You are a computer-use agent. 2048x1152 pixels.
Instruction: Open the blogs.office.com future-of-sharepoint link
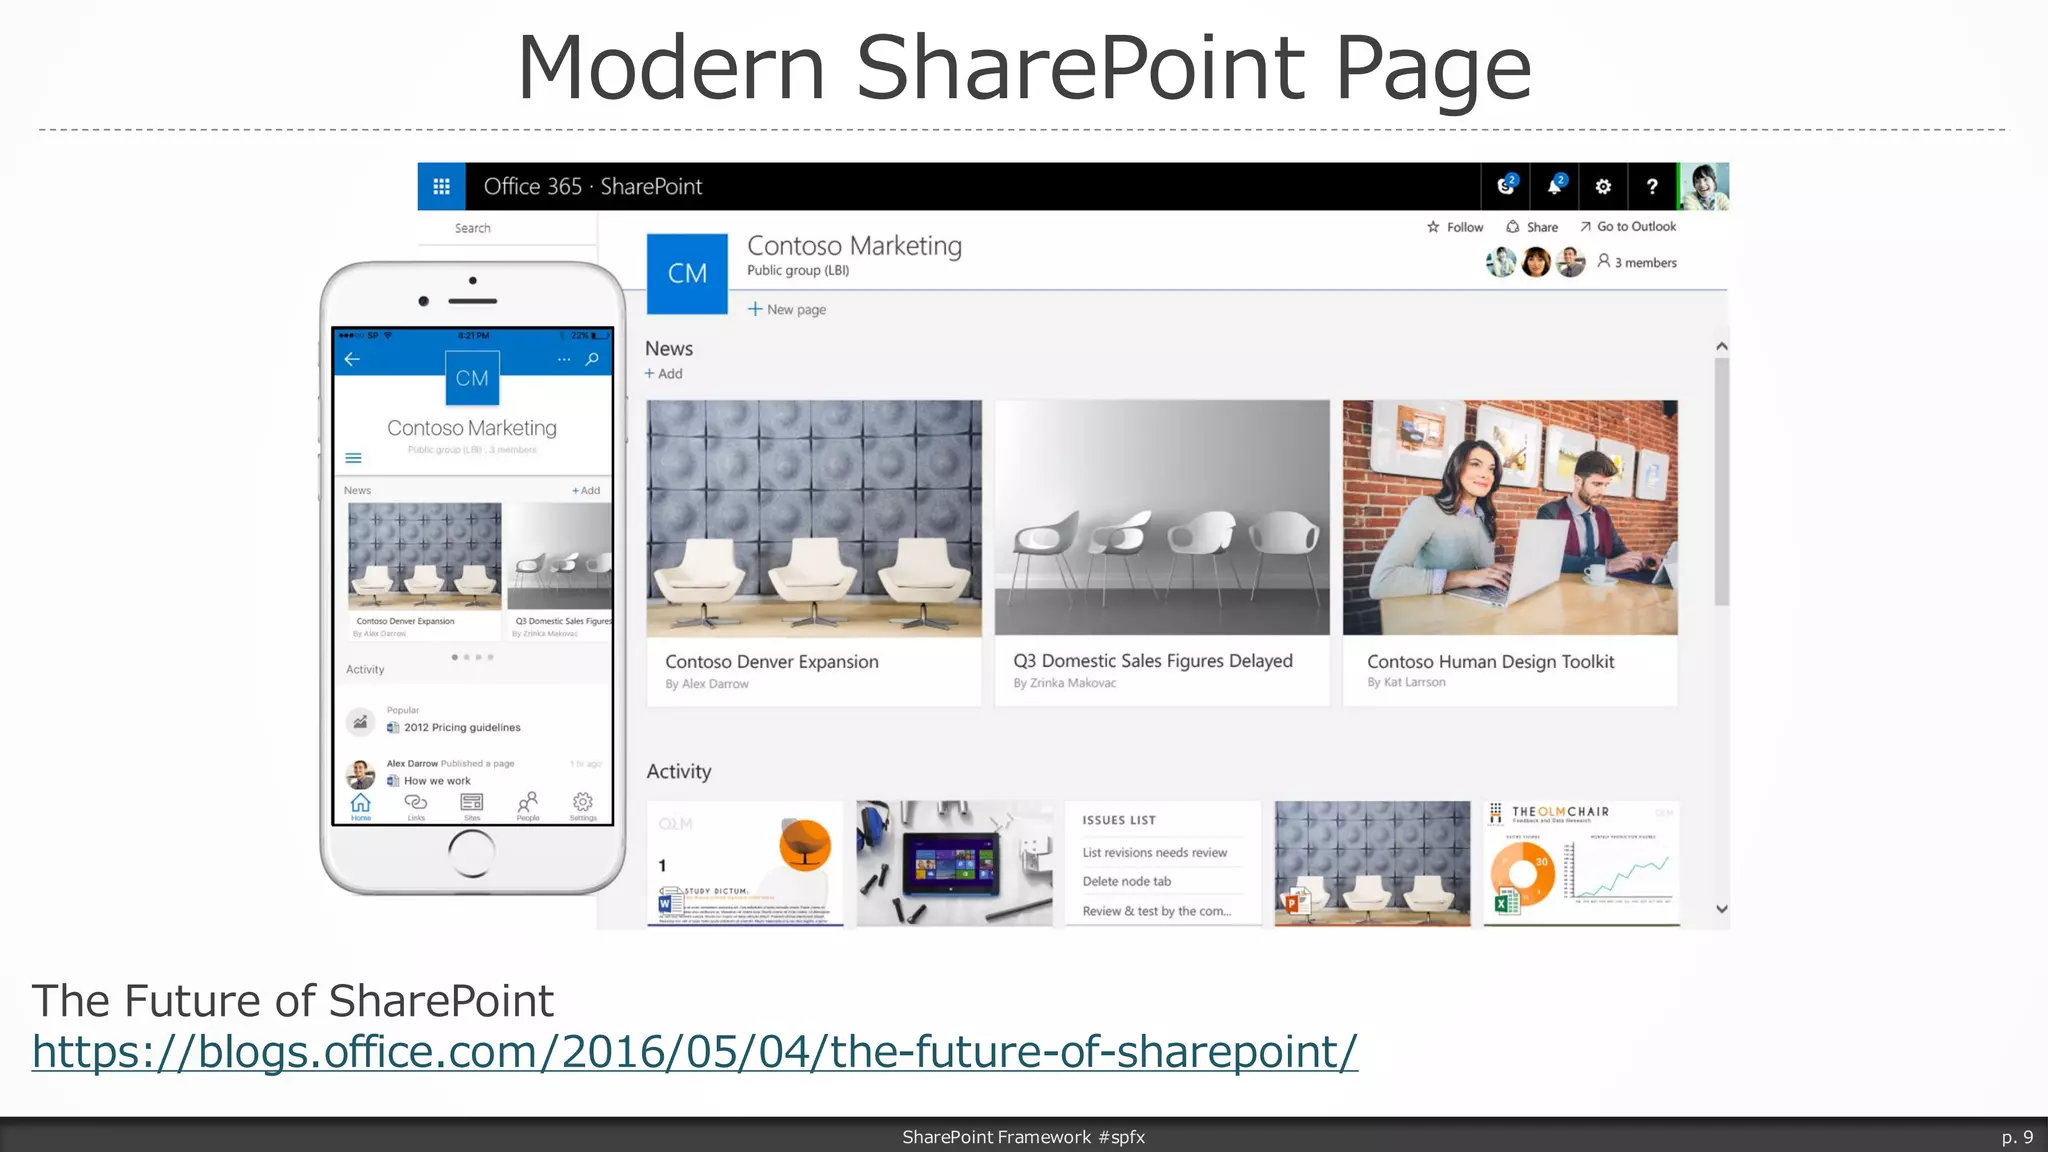tap(695, 1052)
